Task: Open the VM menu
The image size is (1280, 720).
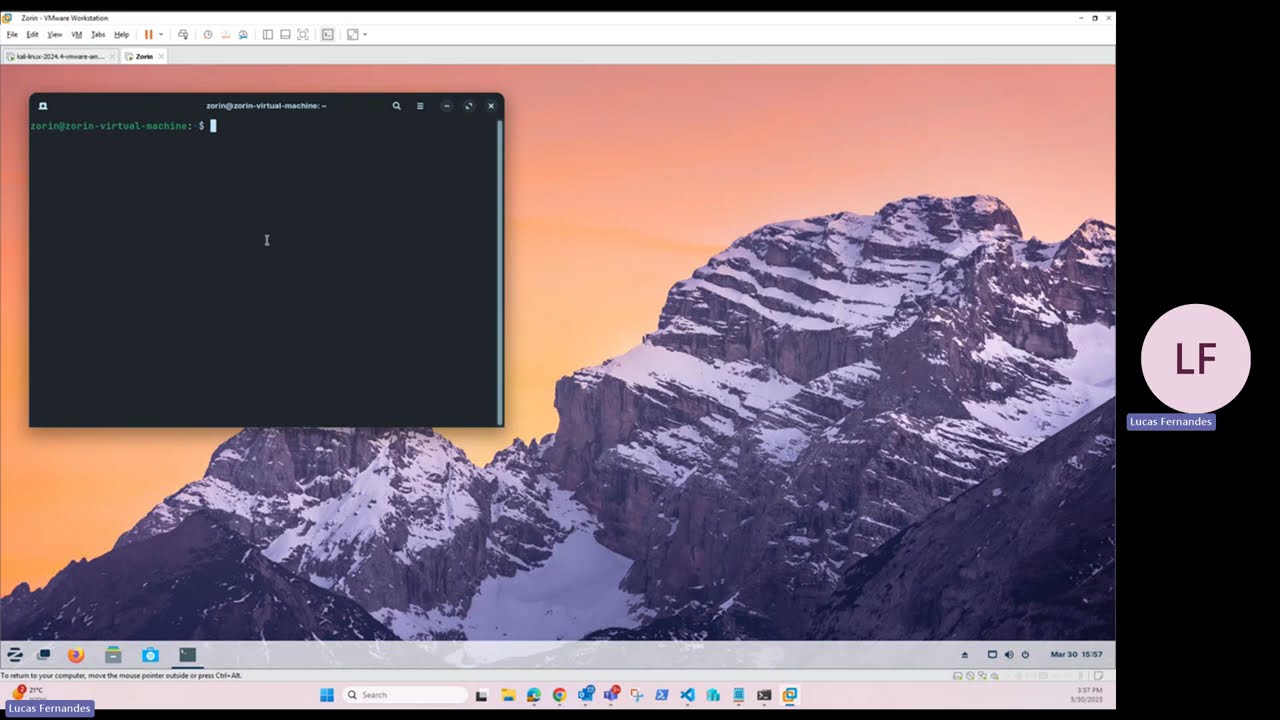Action: click(x=76, y=34)
